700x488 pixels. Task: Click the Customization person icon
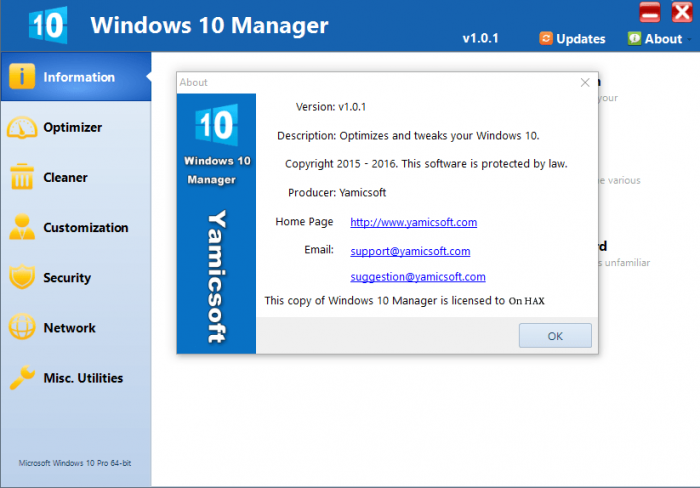21,227
